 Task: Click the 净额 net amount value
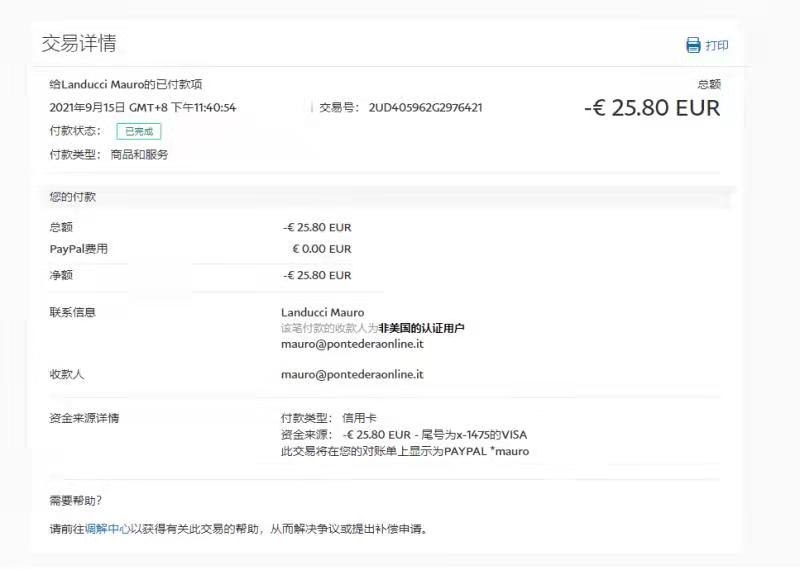click(317, 275)
